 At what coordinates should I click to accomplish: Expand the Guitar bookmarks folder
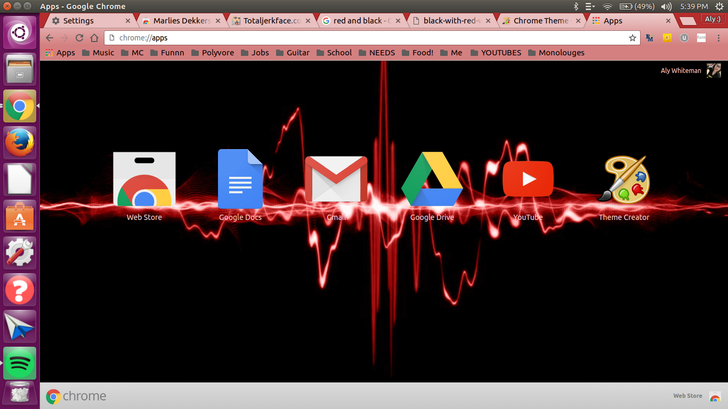(x=292, y=53)
